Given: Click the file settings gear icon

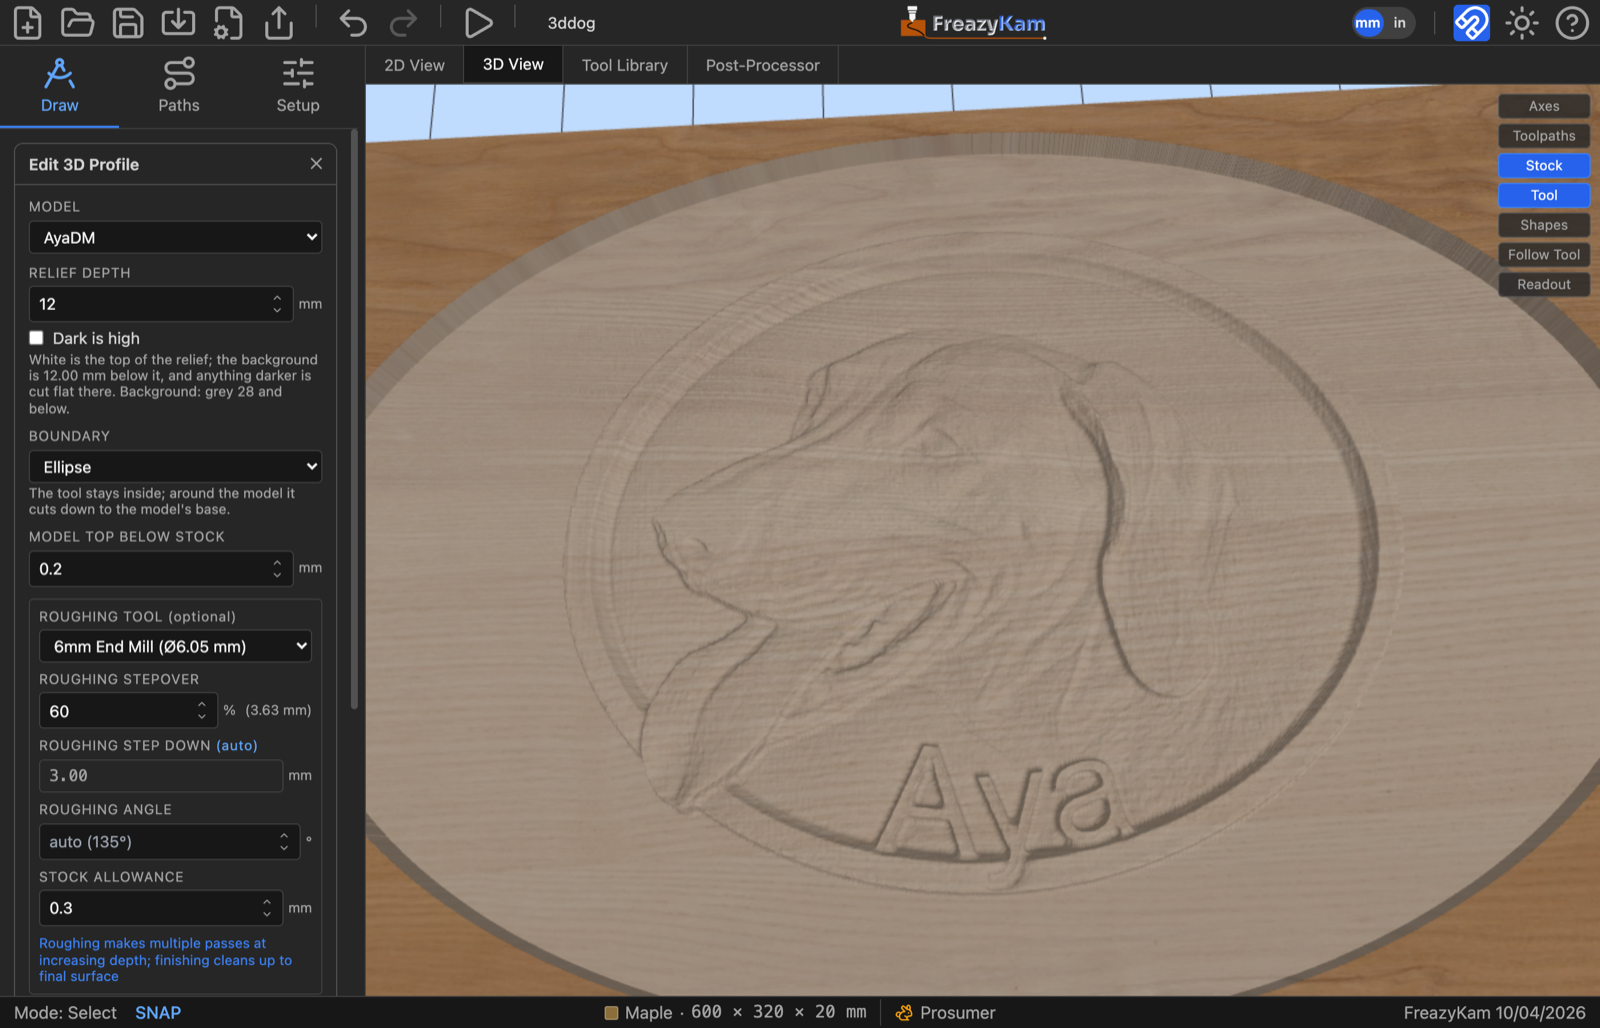Looking at the screenshot, I should [228, 22].
